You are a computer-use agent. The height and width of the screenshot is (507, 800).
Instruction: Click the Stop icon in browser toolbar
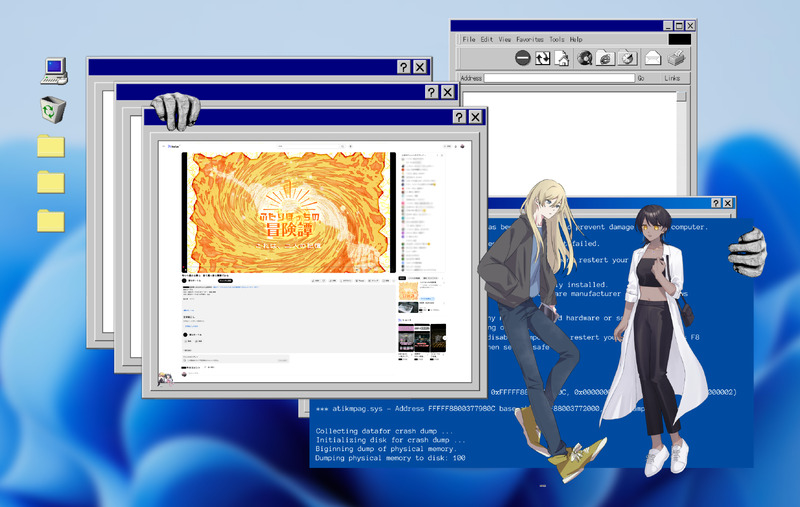point(522,58)
